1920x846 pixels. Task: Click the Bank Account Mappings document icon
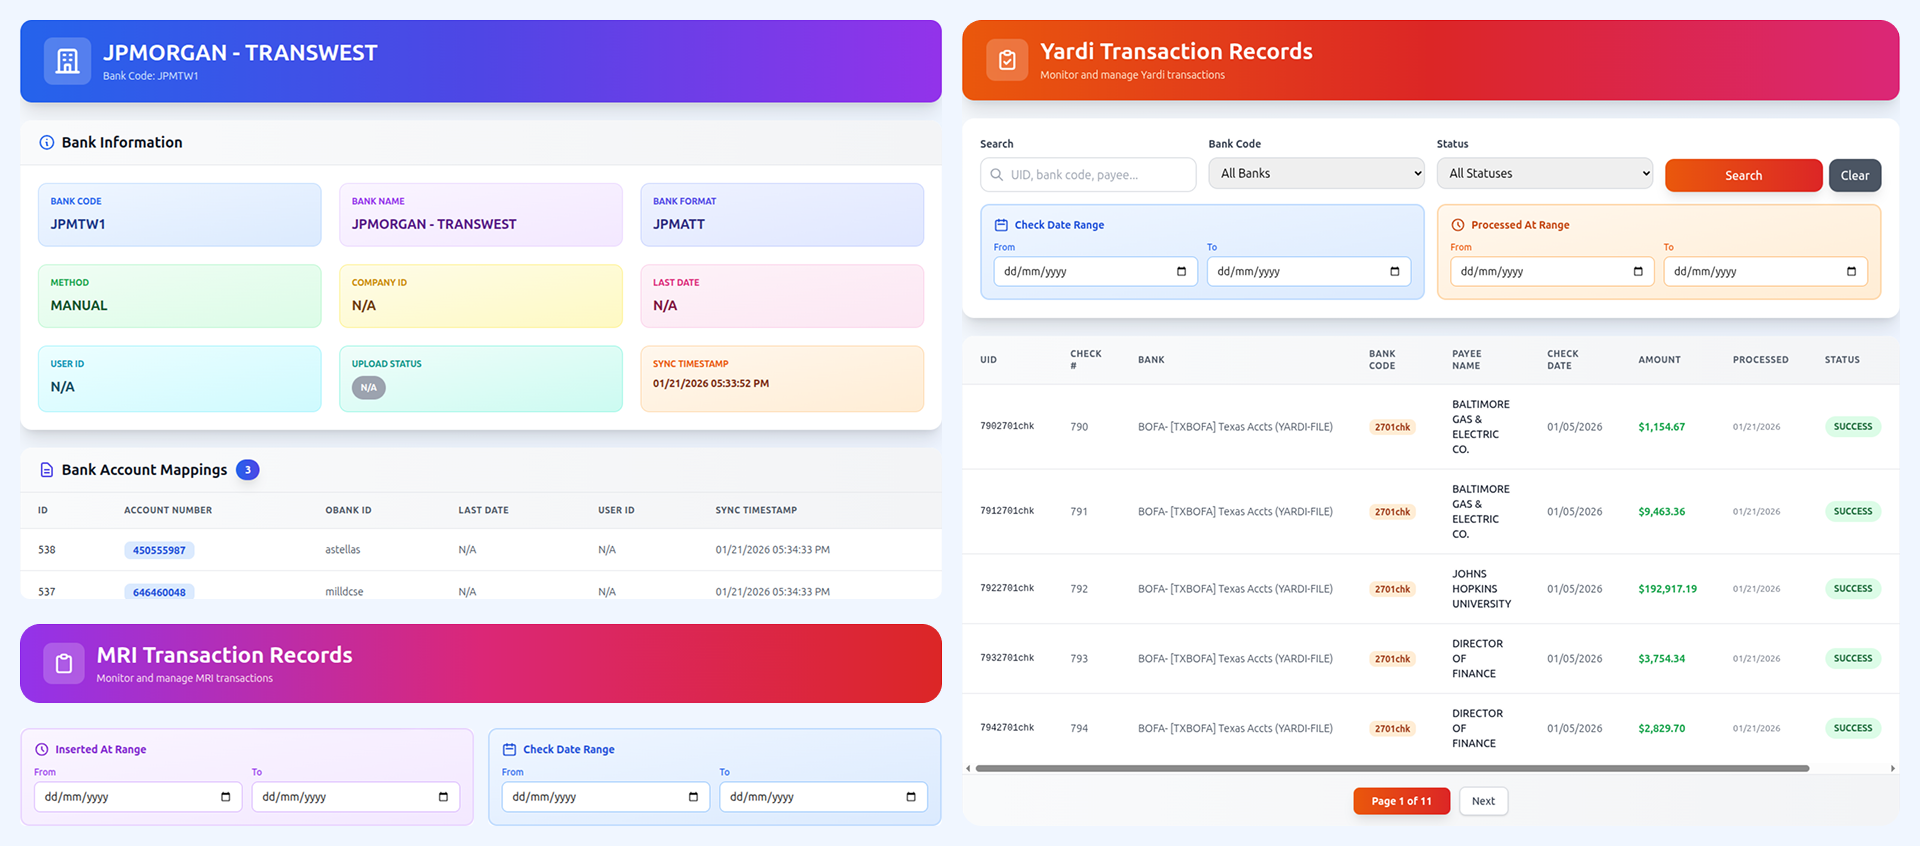tap(46, 470)
